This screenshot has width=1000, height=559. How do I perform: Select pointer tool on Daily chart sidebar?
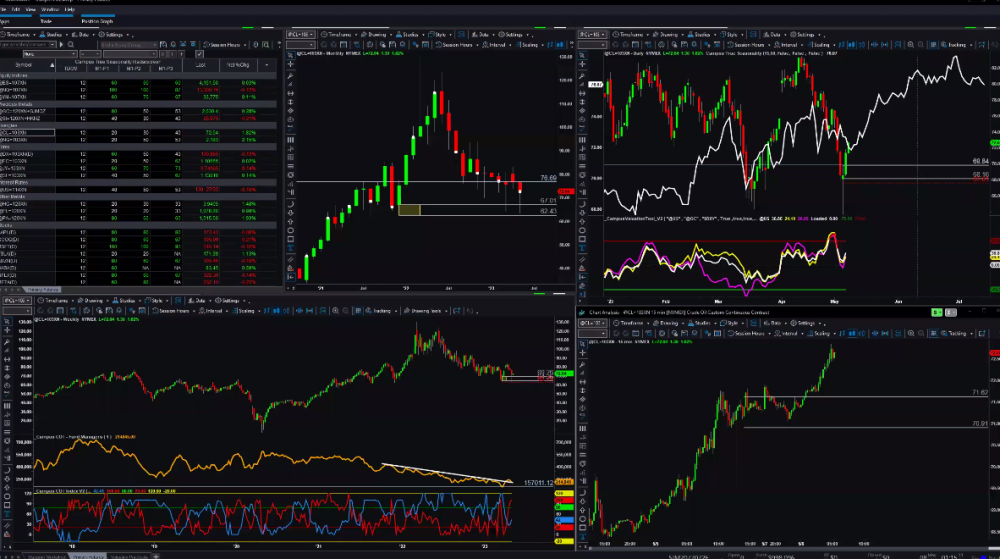point(582,55)
